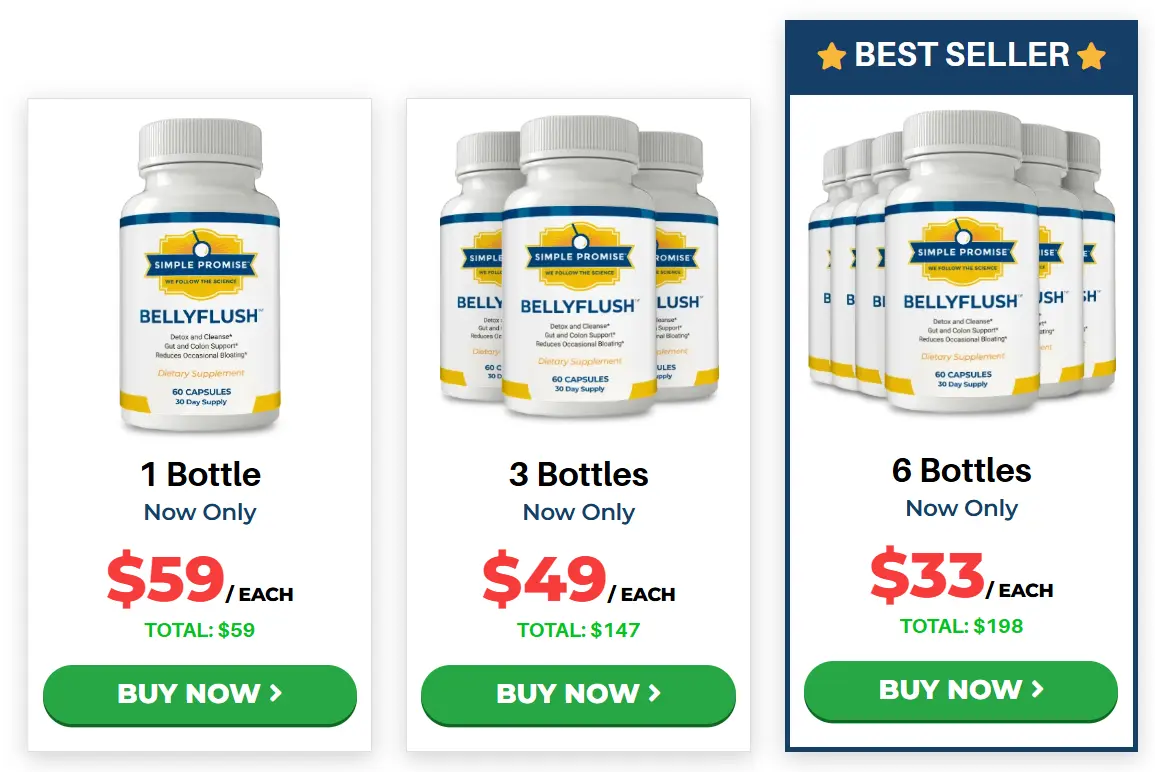1155x772 pixels.
Task: Click the six-bottle BellyFlush image
Action: coord(961,262)
